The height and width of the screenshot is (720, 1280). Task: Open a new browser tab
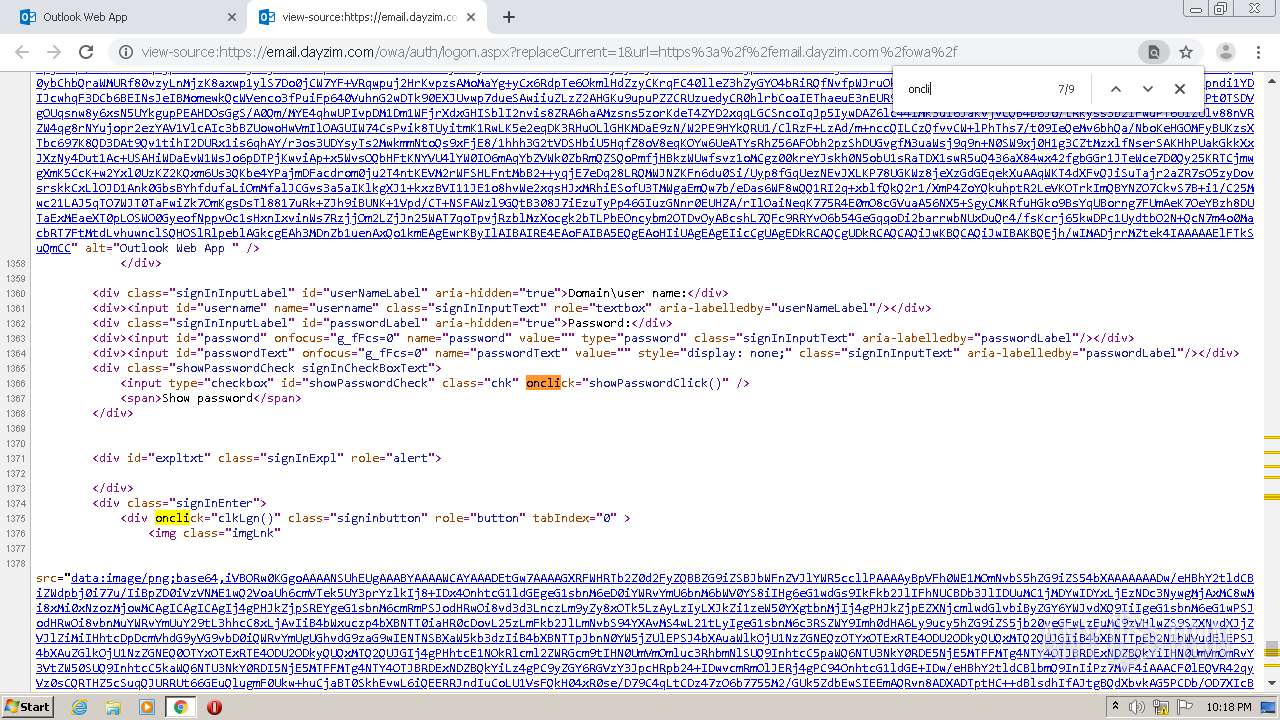tap(508, 17)
